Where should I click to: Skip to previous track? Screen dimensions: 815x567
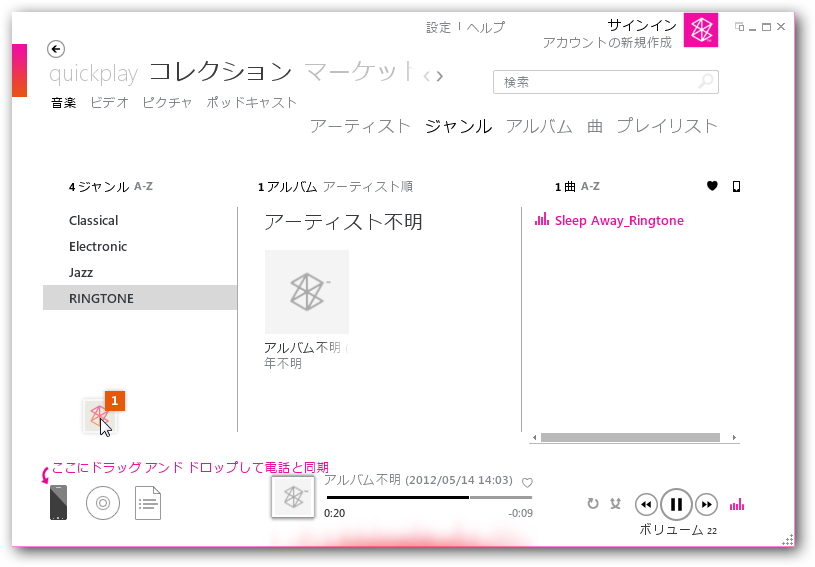point(646,504)
